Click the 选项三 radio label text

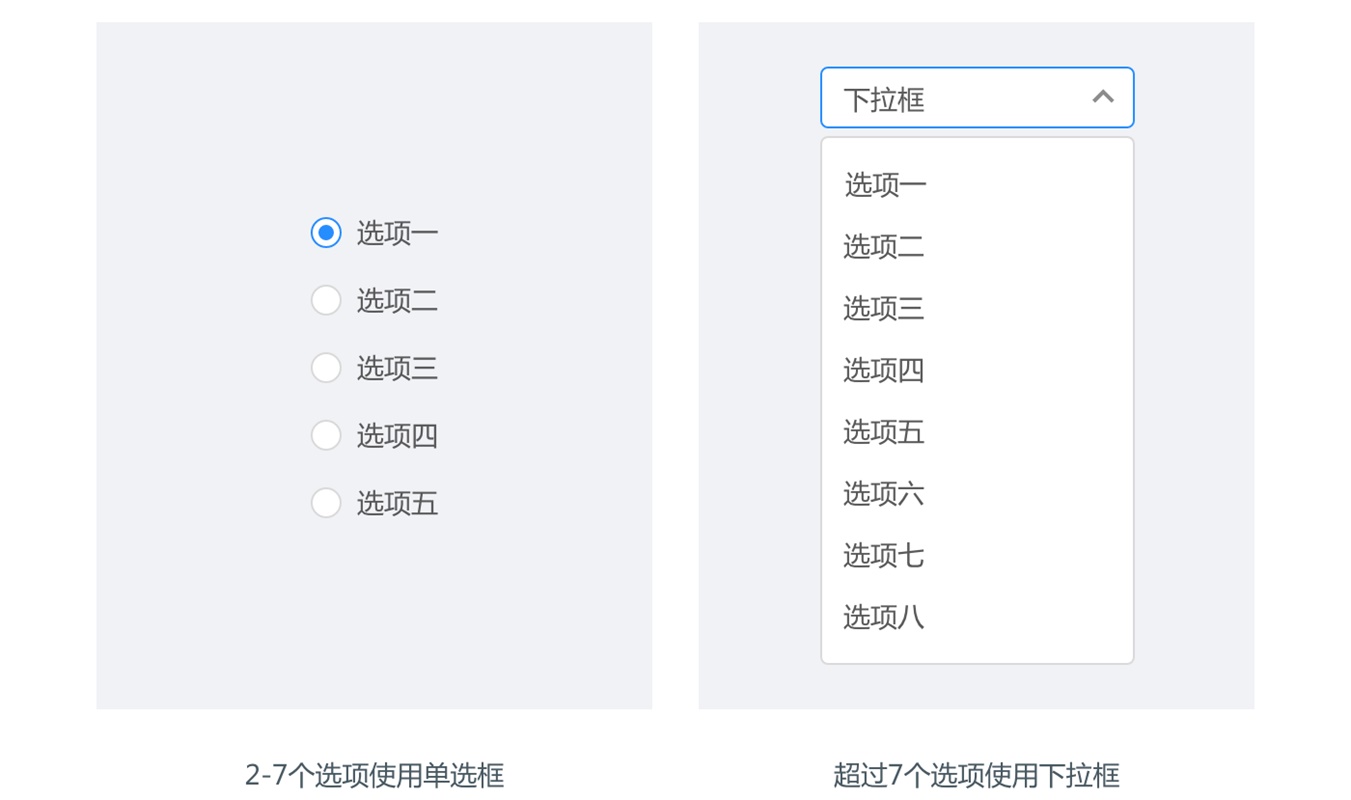pyautogui.click(x=398, y=369)
